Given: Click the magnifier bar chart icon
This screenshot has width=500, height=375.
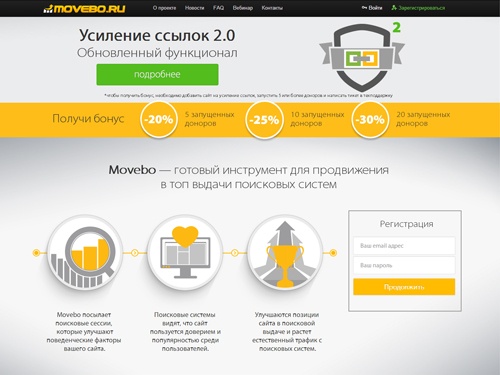Looking at the screenshot, I should [84, 253].
